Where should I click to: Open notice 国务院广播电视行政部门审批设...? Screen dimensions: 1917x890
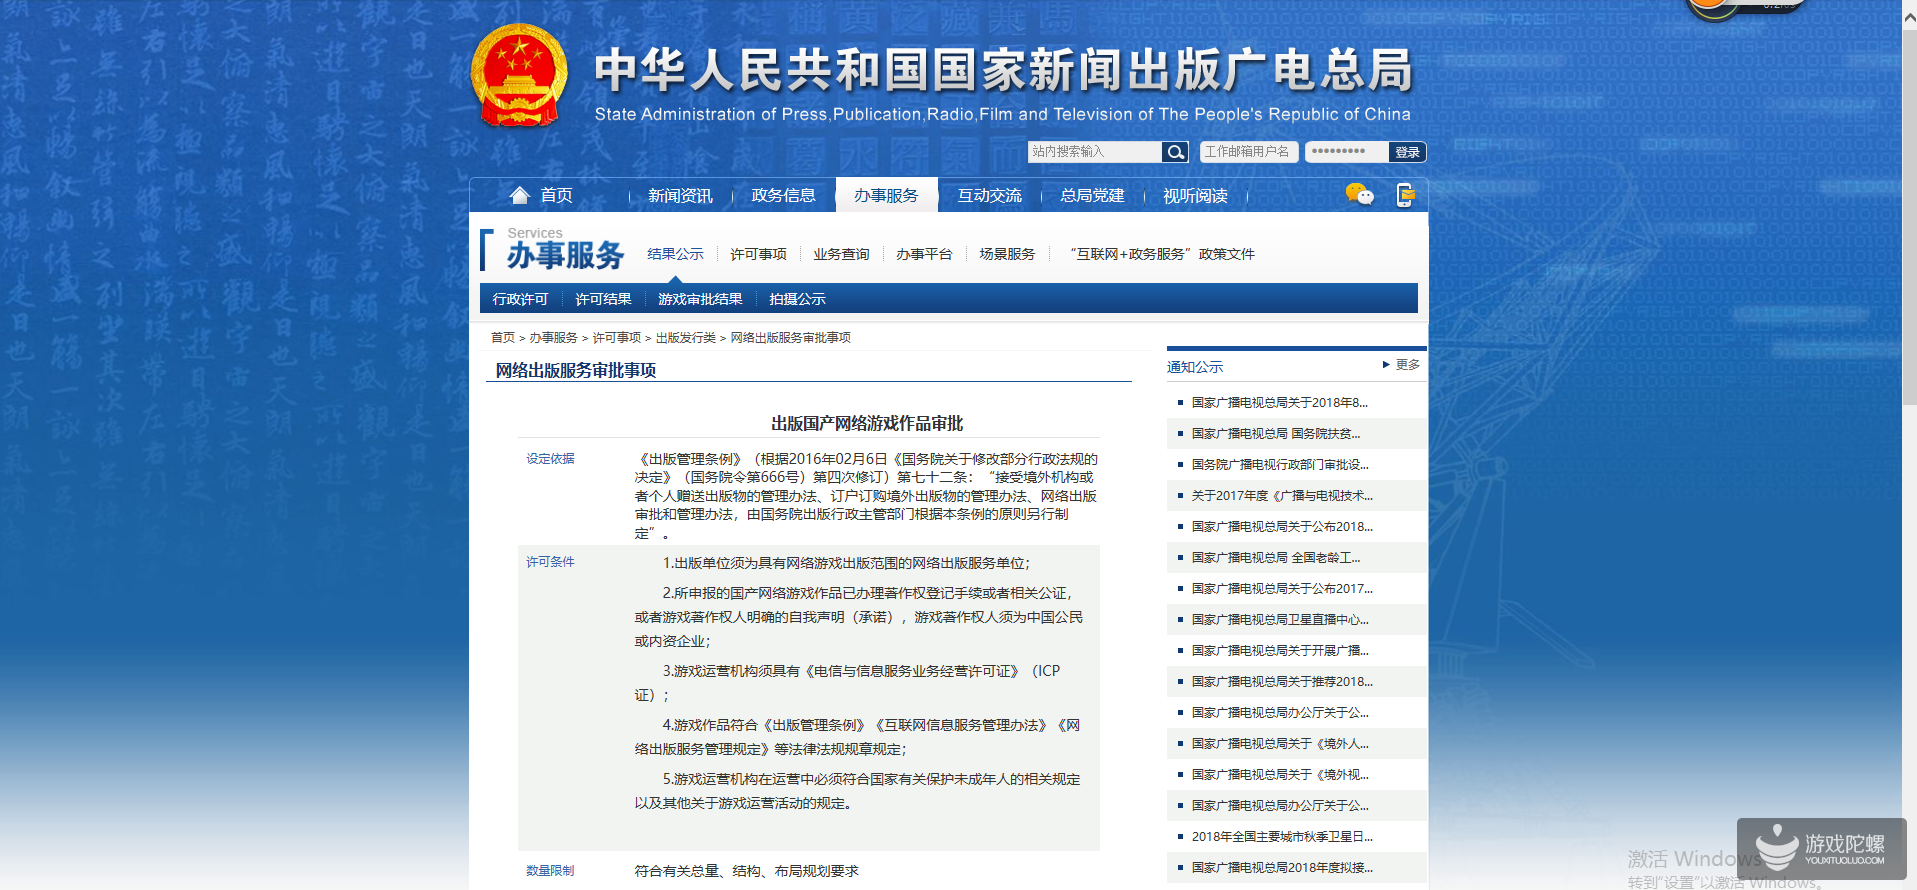click(x=1280, y=465)
